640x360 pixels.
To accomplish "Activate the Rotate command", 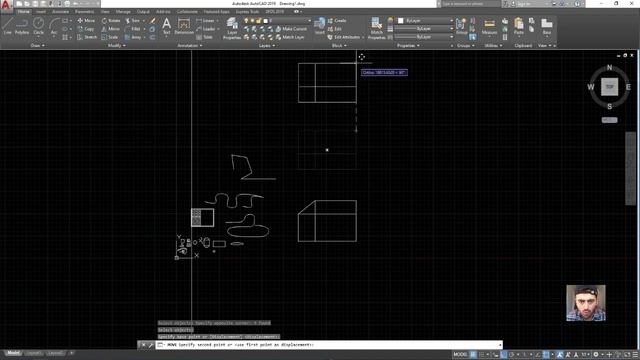I will [x=111, y=20].
